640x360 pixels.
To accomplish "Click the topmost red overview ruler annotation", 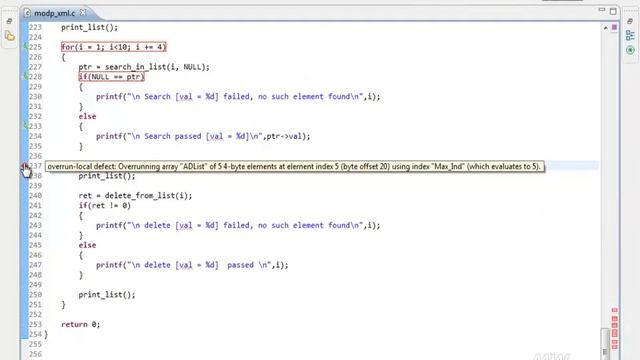I will 614,310.
